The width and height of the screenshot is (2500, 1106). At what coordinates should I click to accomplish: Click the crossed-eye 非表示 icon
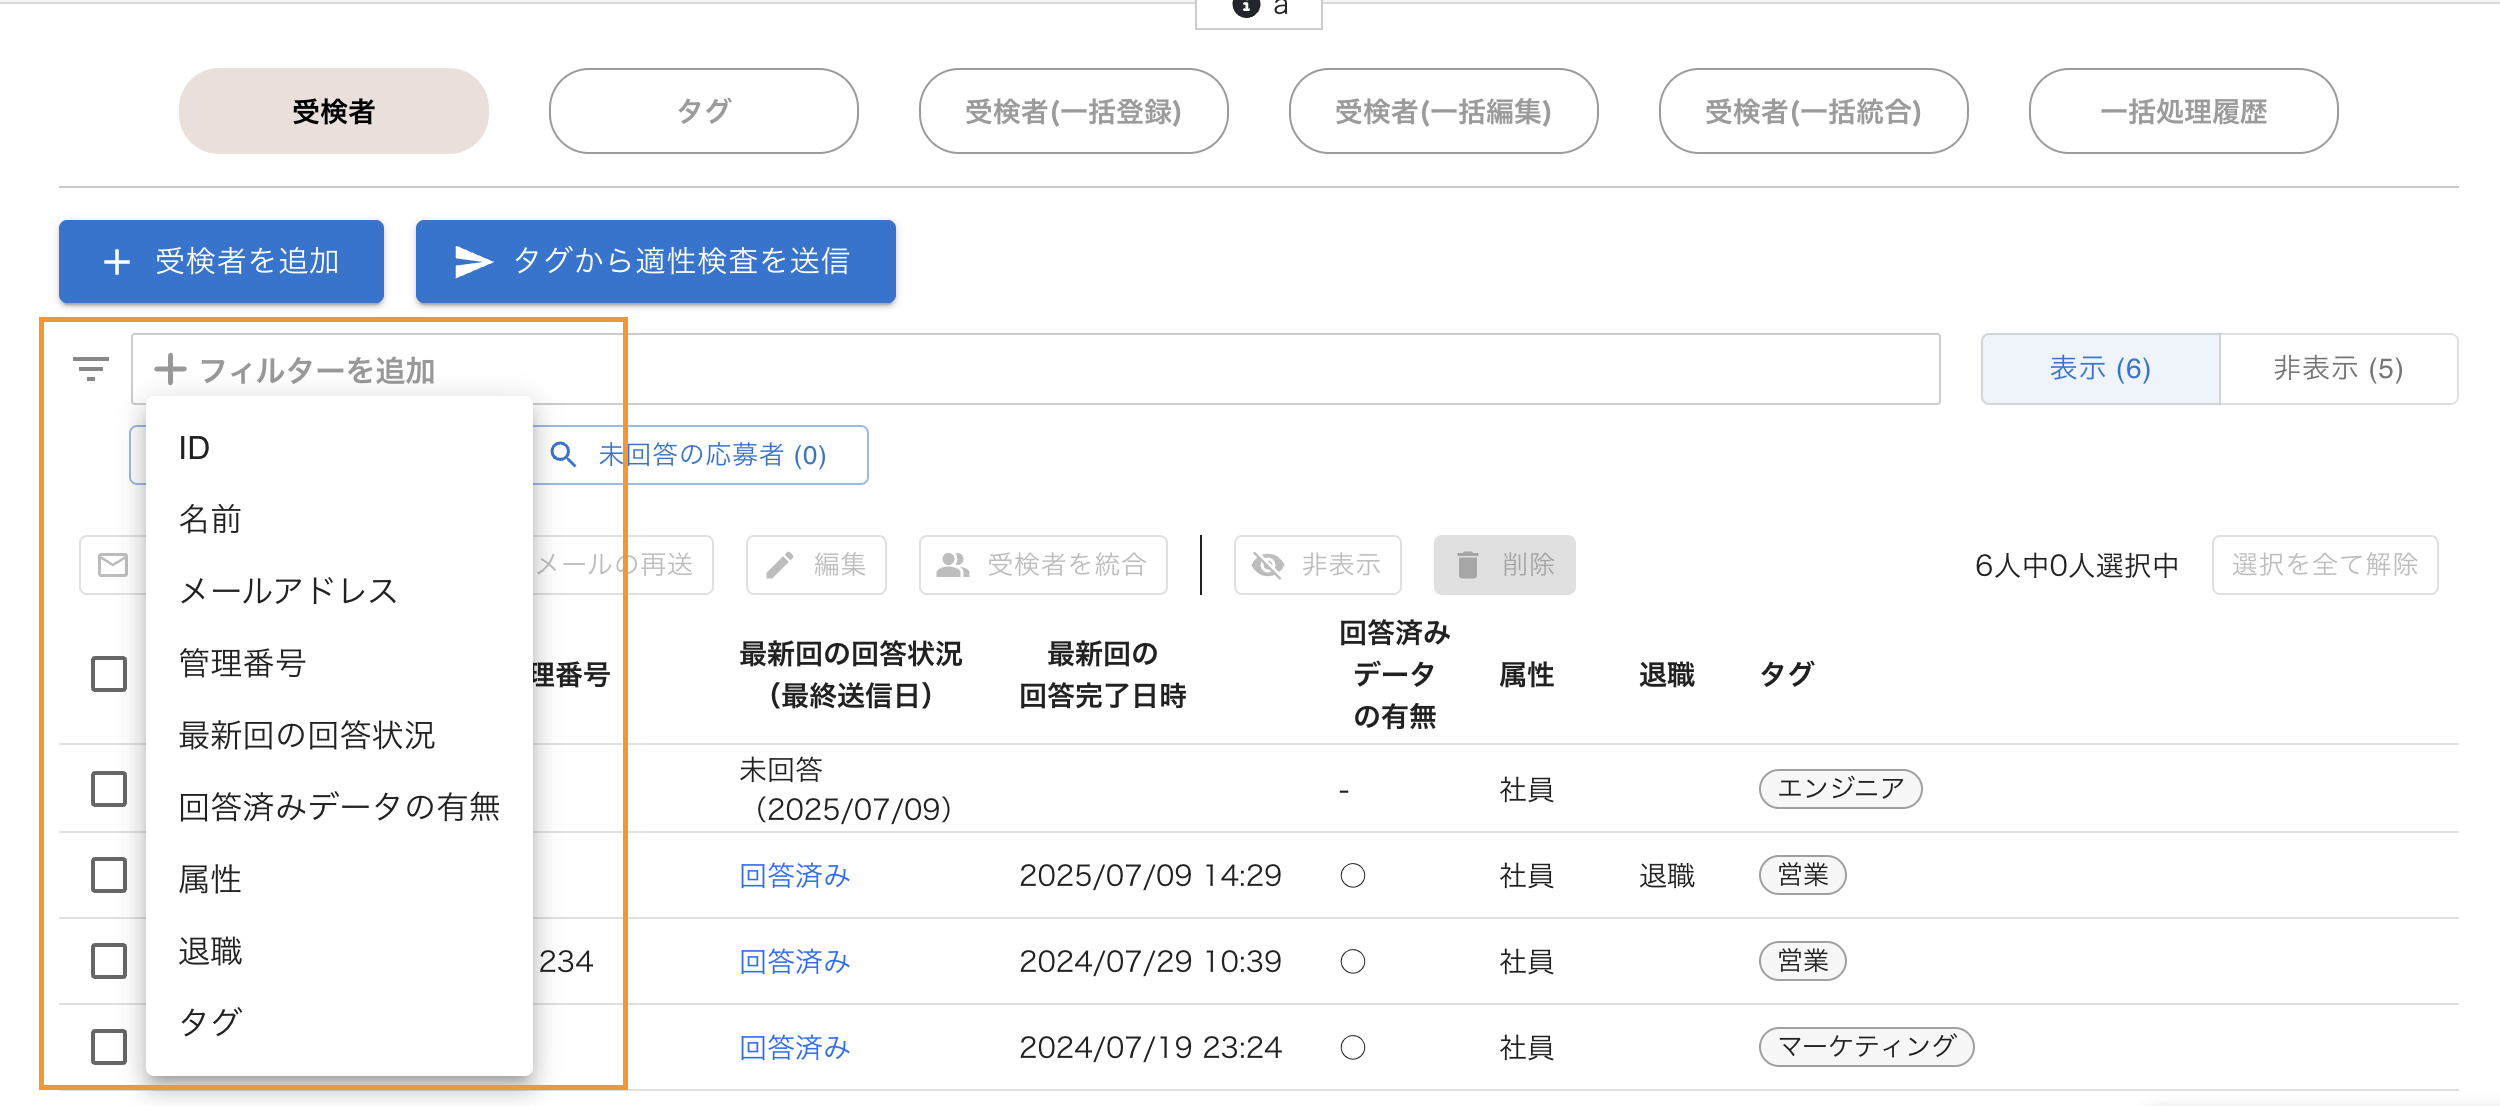1268,565
